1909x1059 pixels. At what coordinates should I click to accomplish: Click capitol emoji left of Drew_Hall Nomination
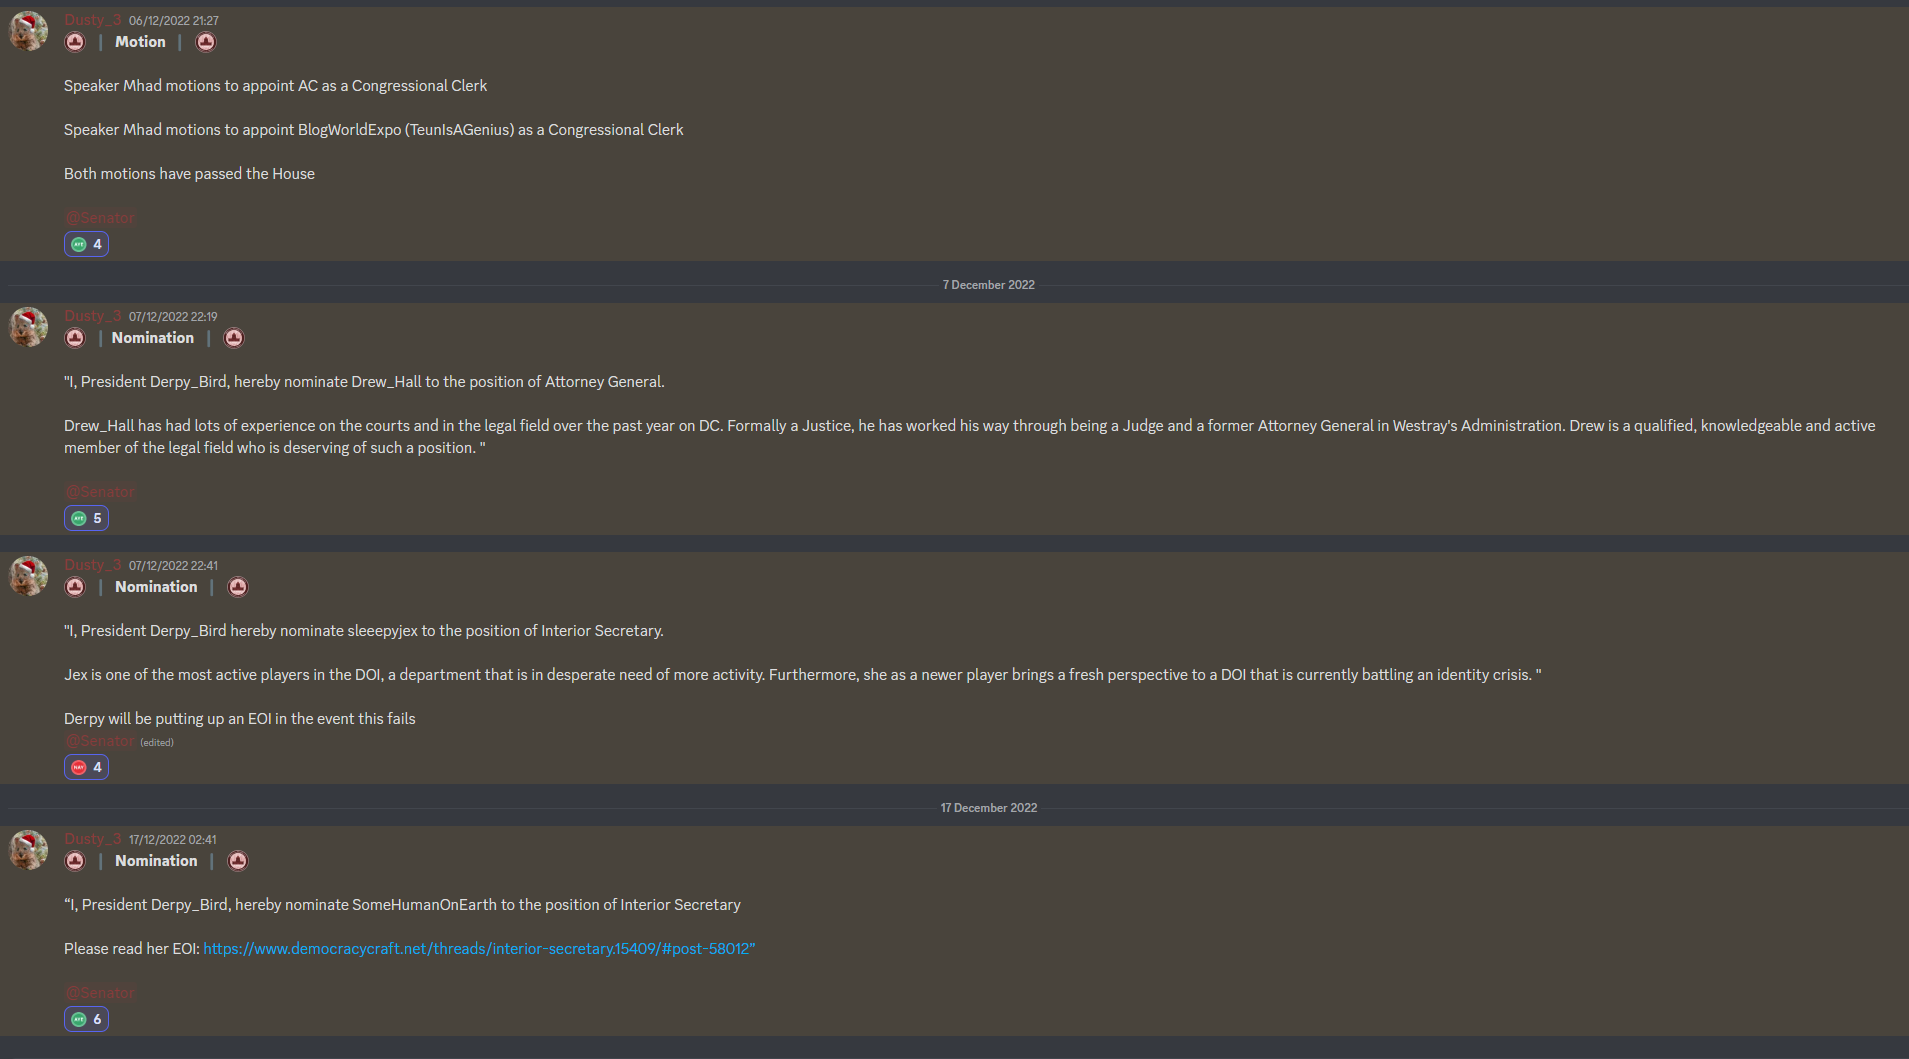coord(75,338)
